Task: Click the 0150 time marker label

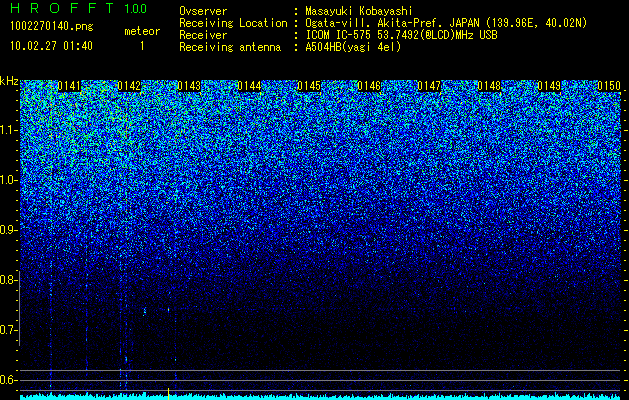Action: pos(609,86)
